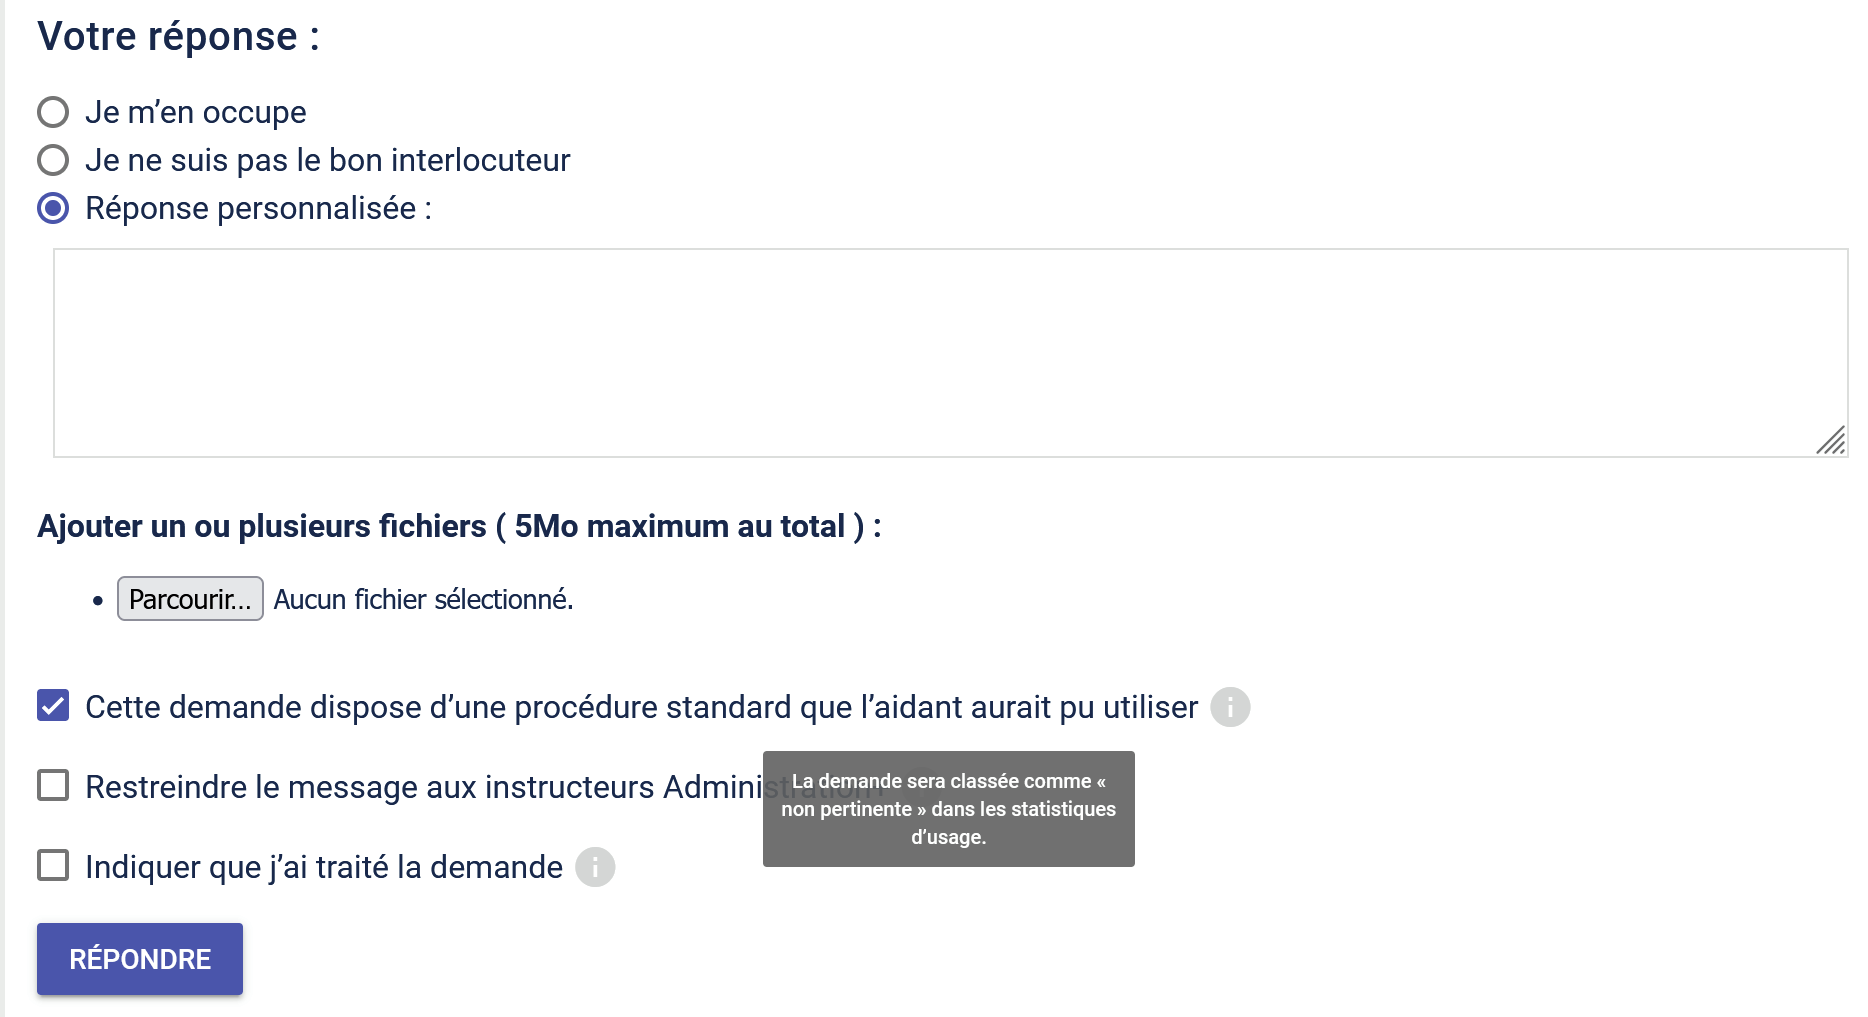Click the resize handle of the response text area

pyautogui.click(x=1831, y=440)
